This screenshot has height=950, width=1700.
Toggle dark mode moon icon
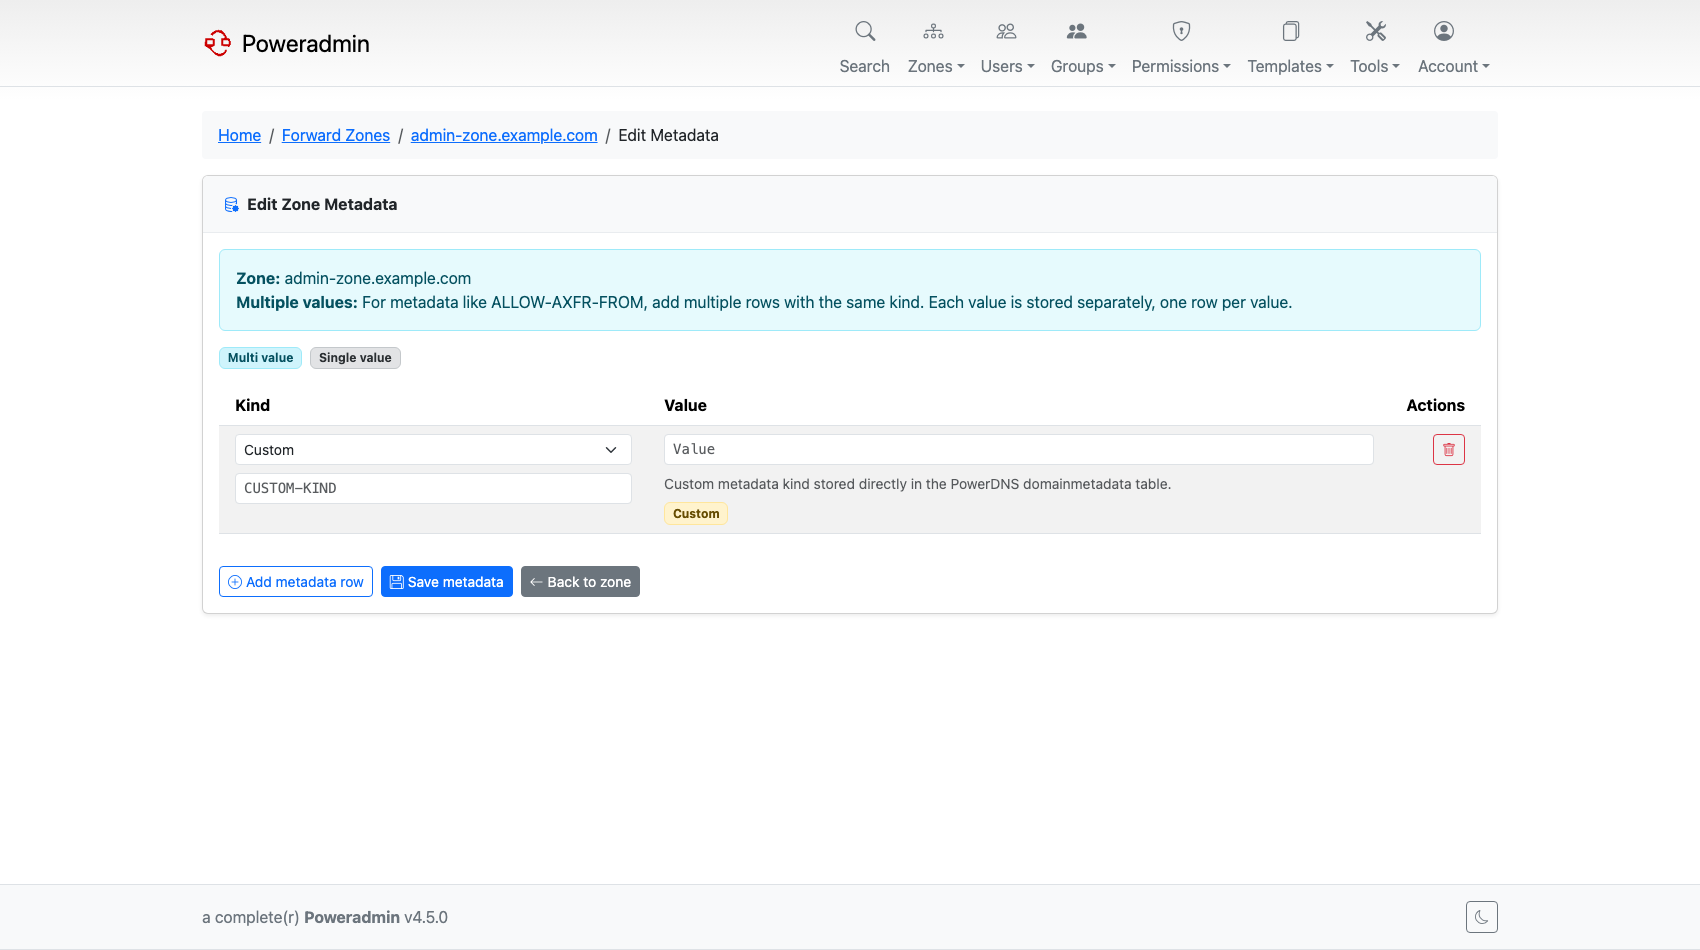(x=1481, y=917)
